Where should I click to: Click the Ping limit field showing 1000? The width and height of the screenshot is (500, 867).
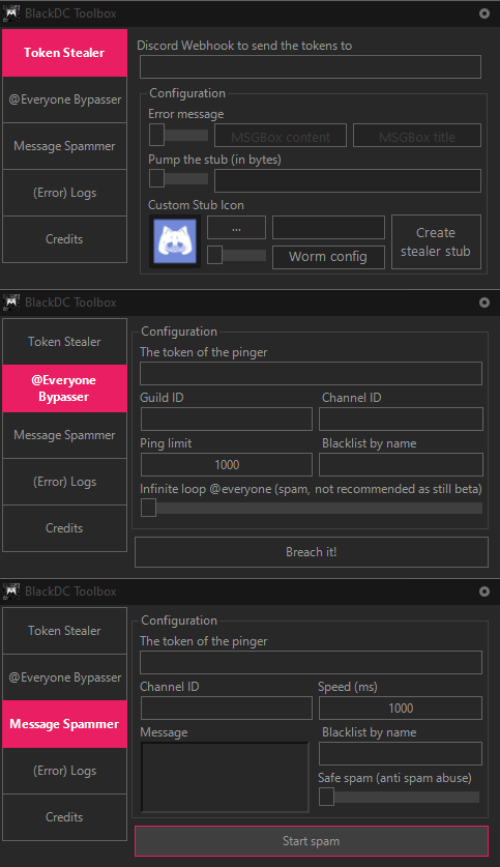pyautogui.click(x=227, y=464)
